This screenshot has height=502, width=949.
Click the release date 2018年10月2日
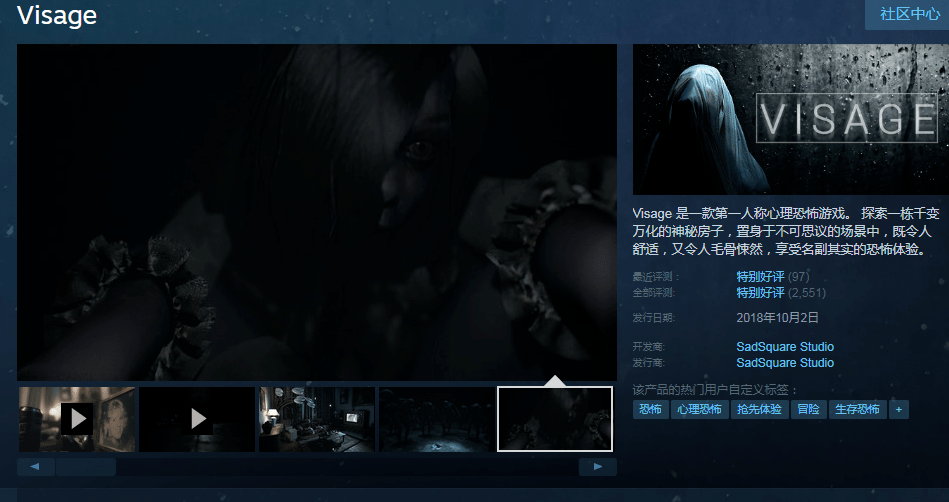(x=777, y=317)
